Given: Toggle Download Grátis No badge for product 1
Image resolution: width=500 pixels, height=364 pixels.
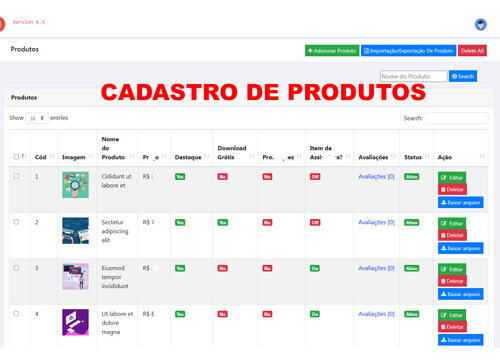Looking at the screenshot, I should tap(223, 177).
